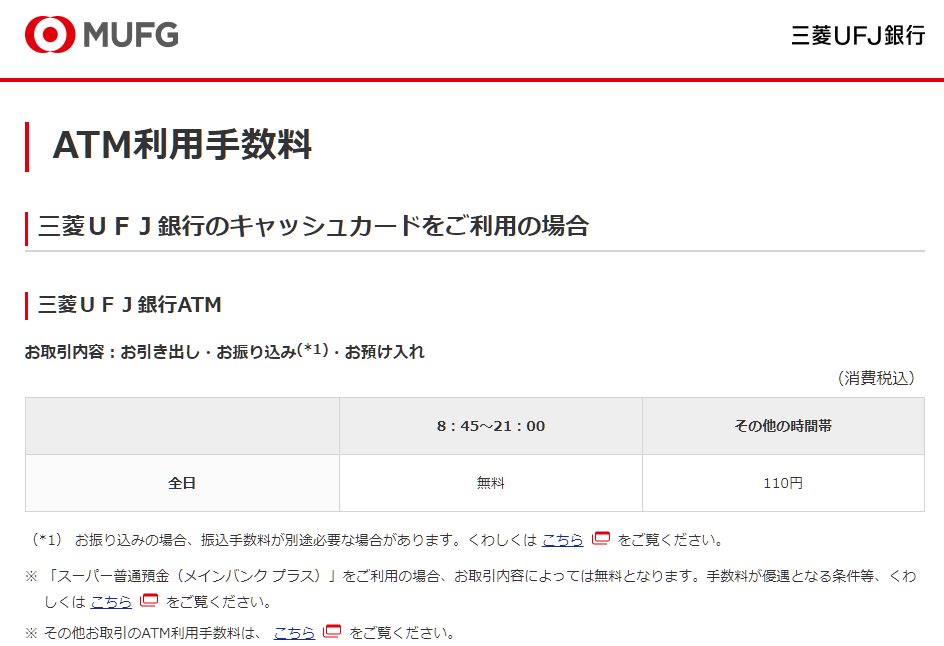This screenshot has width=944, height=646.
Task: Click the new-window icon after the 振込手数料 こちら link
Action: click(x=601, y=538)
